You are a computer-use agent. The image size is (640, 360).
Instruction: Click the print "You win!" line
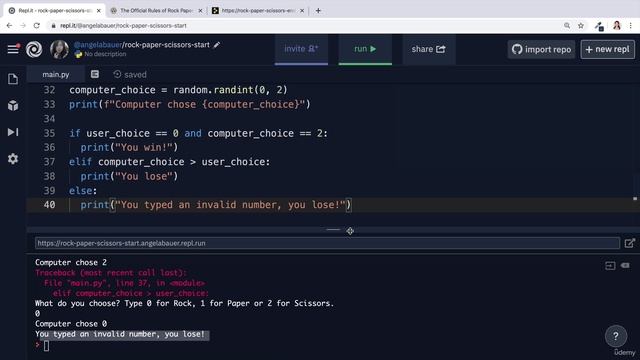tap(129, 147)
